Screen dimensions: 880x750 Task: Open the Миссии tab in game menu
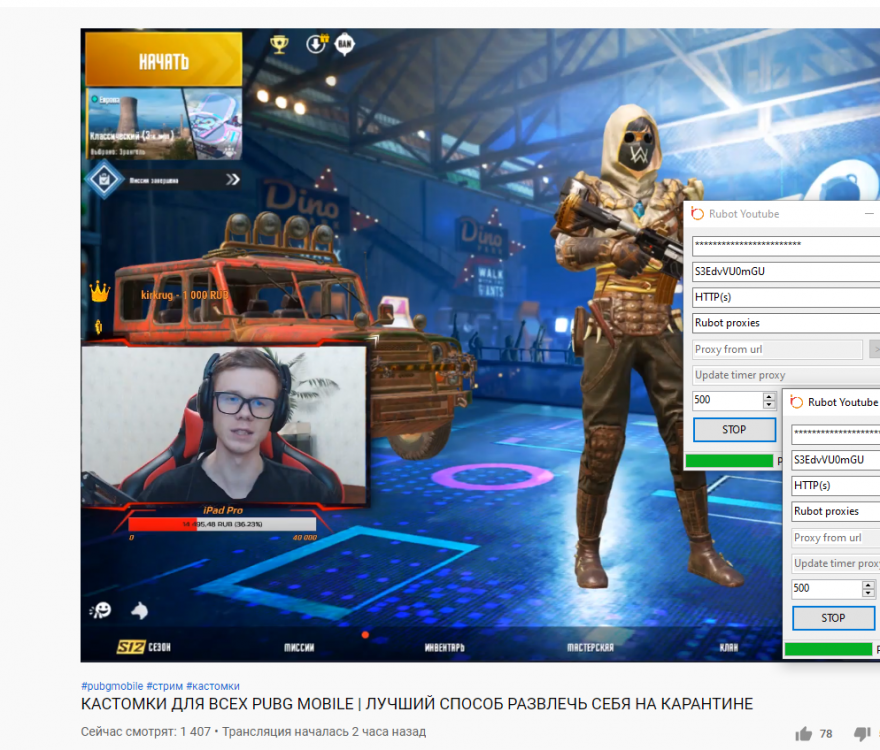(299, 647)
